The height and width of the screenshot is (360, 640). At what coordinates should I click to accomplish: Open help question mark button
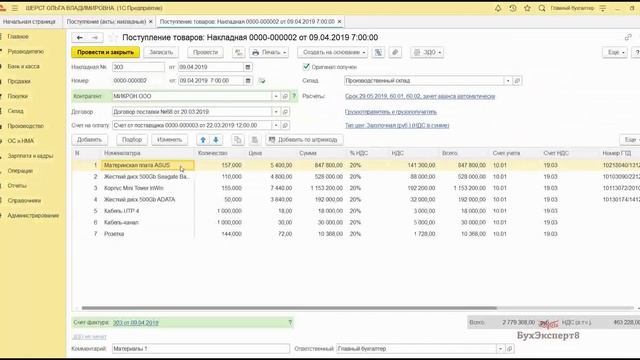pyautogui.click(x=636, y=52)
